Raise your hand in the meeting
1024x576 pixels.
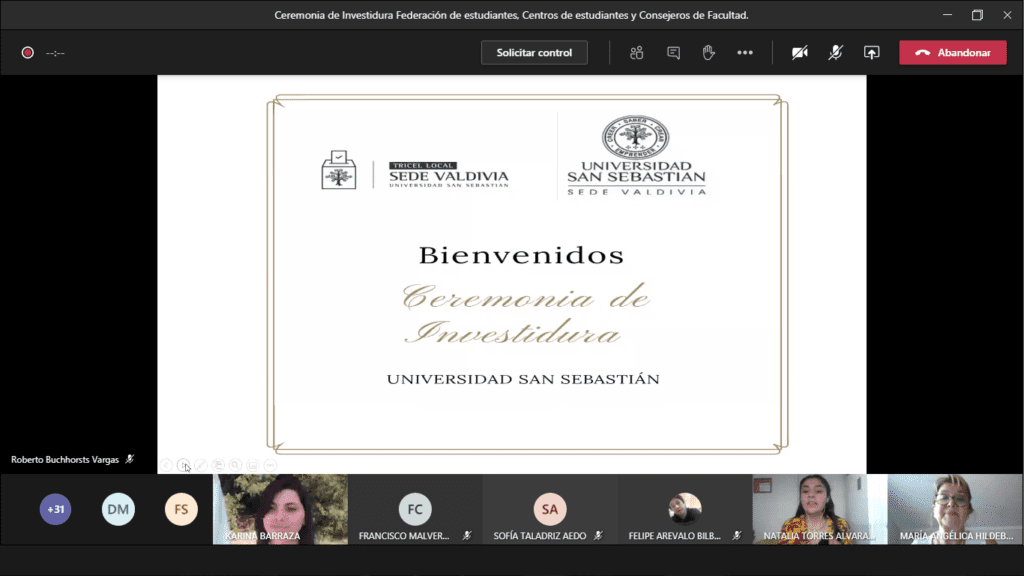click(709, 53)
